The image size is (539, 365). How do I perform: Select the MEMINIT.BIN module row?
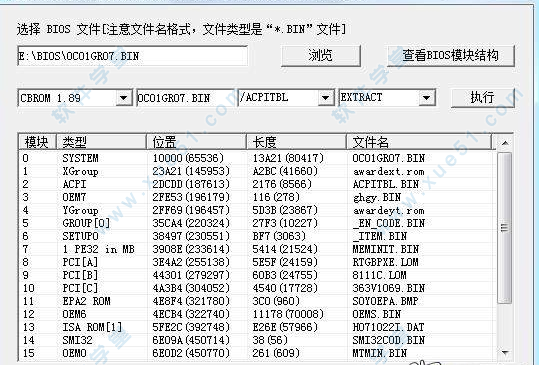tap(257, 249)
